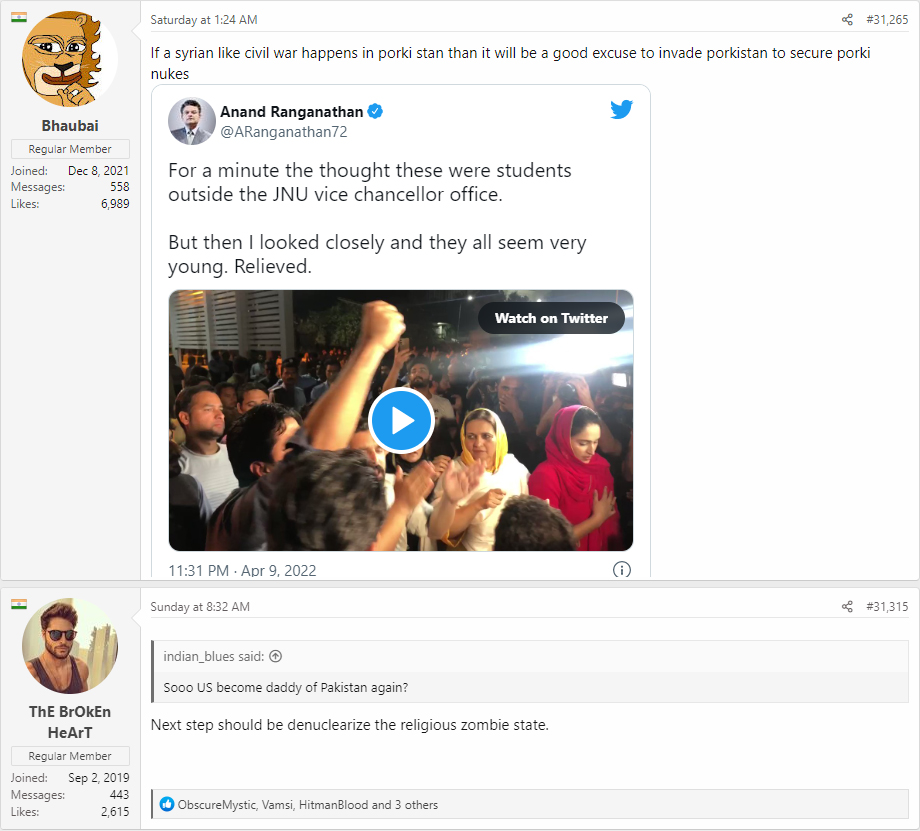Image resolution: width=920 pixels, height=831 pixels.
Task: Click Sunday at 8:32 AM timestamp
Action: click(x=200, y=607)
